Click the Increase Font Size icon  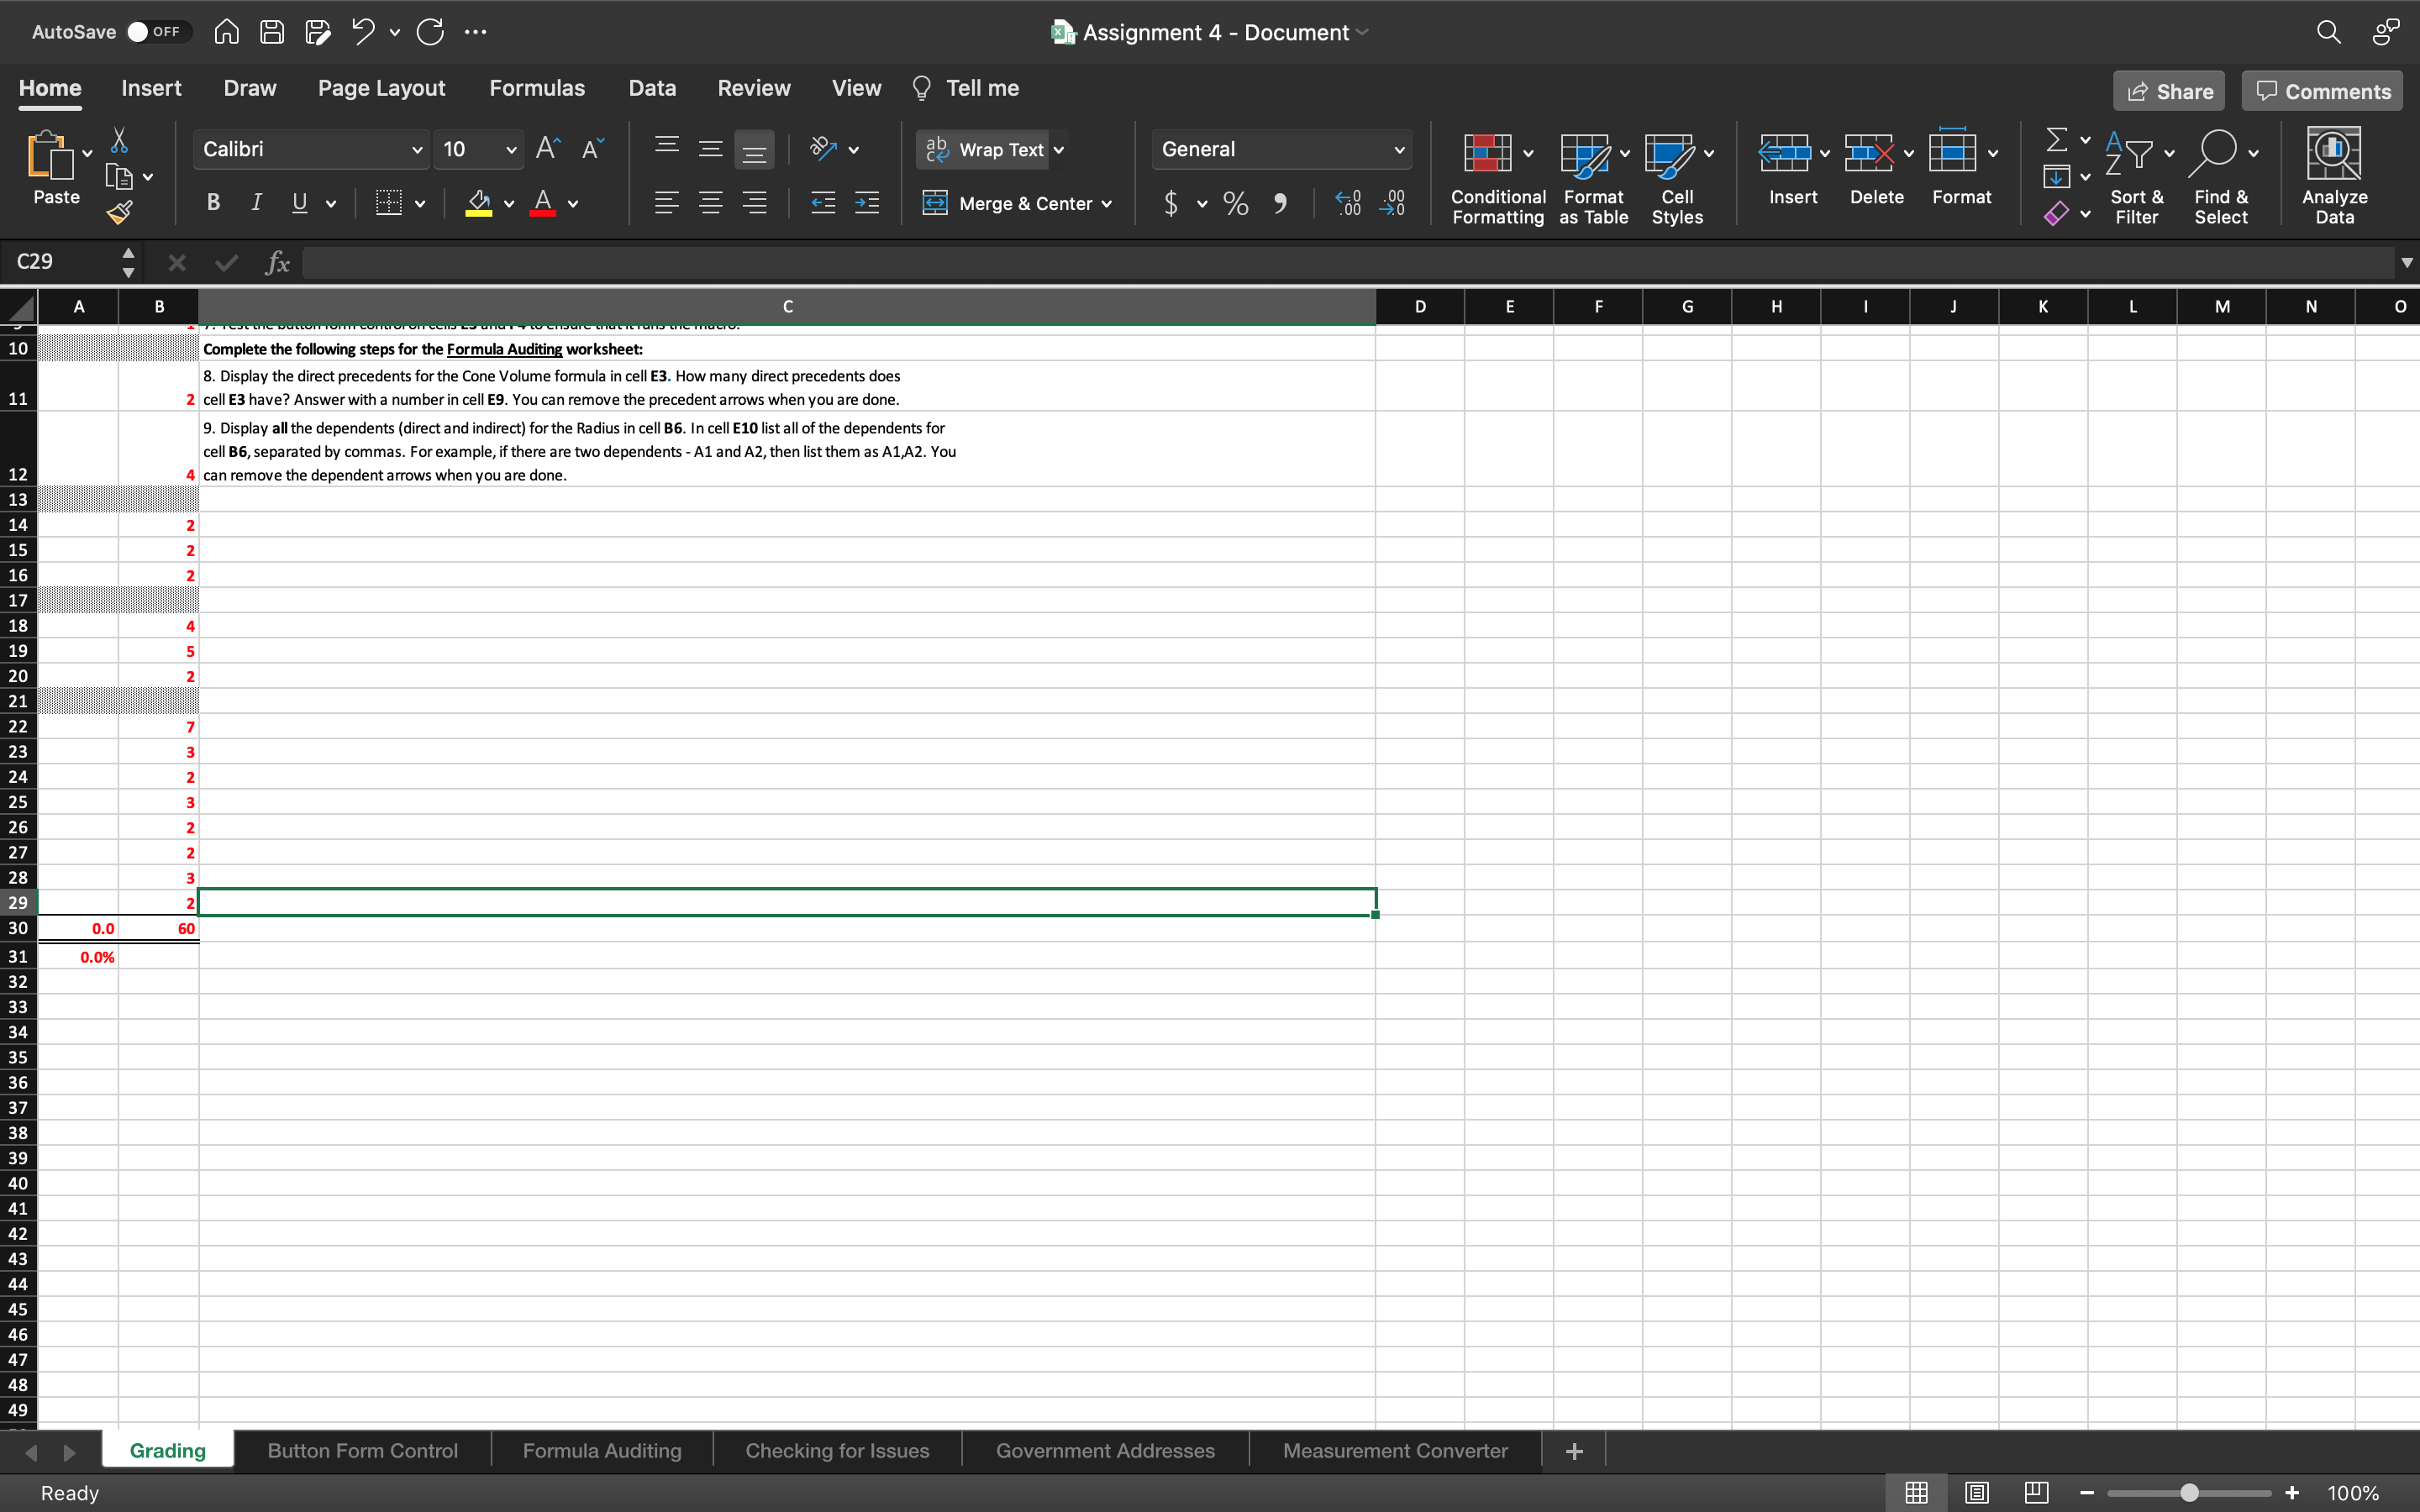(547, 149)
